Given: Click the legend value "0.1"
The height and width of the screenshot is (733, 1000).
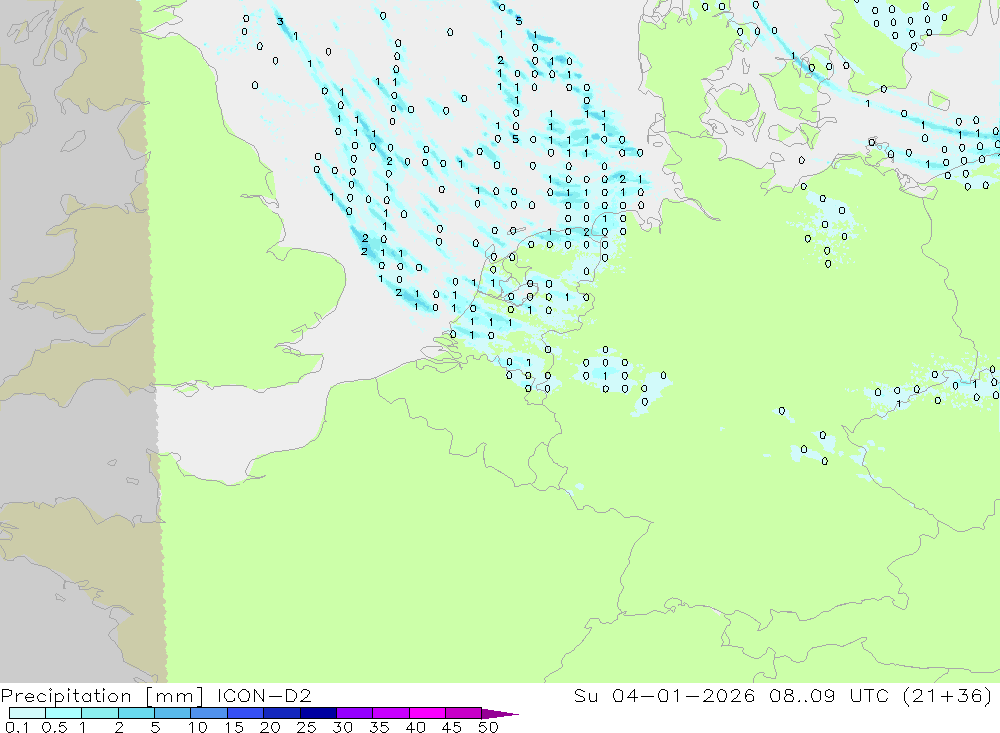Looking at the screenshot, I should tap(16, 727).
